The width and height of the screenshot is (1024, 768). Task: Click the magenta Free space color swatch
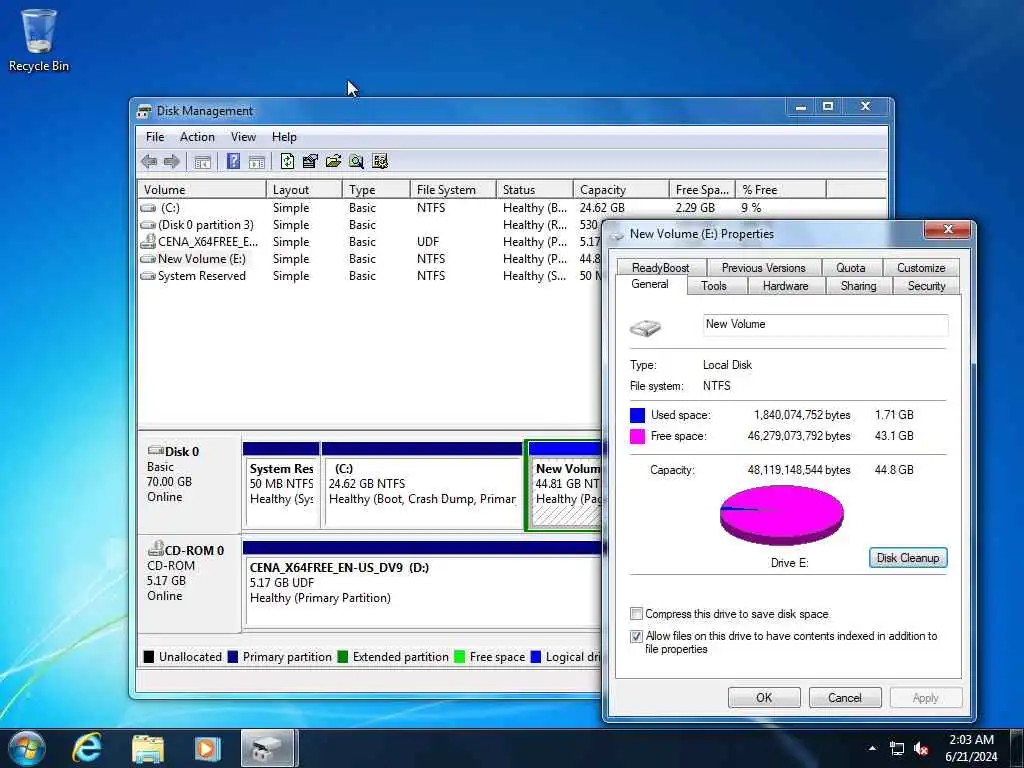(x=637, y=436)
